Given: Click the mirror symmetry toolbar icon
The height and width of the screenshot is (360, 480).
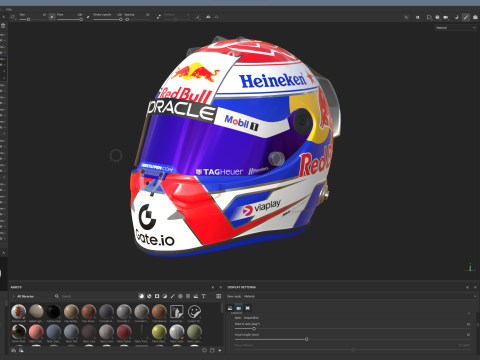Looking at the screenshot, I should click(x=208, y=17).
